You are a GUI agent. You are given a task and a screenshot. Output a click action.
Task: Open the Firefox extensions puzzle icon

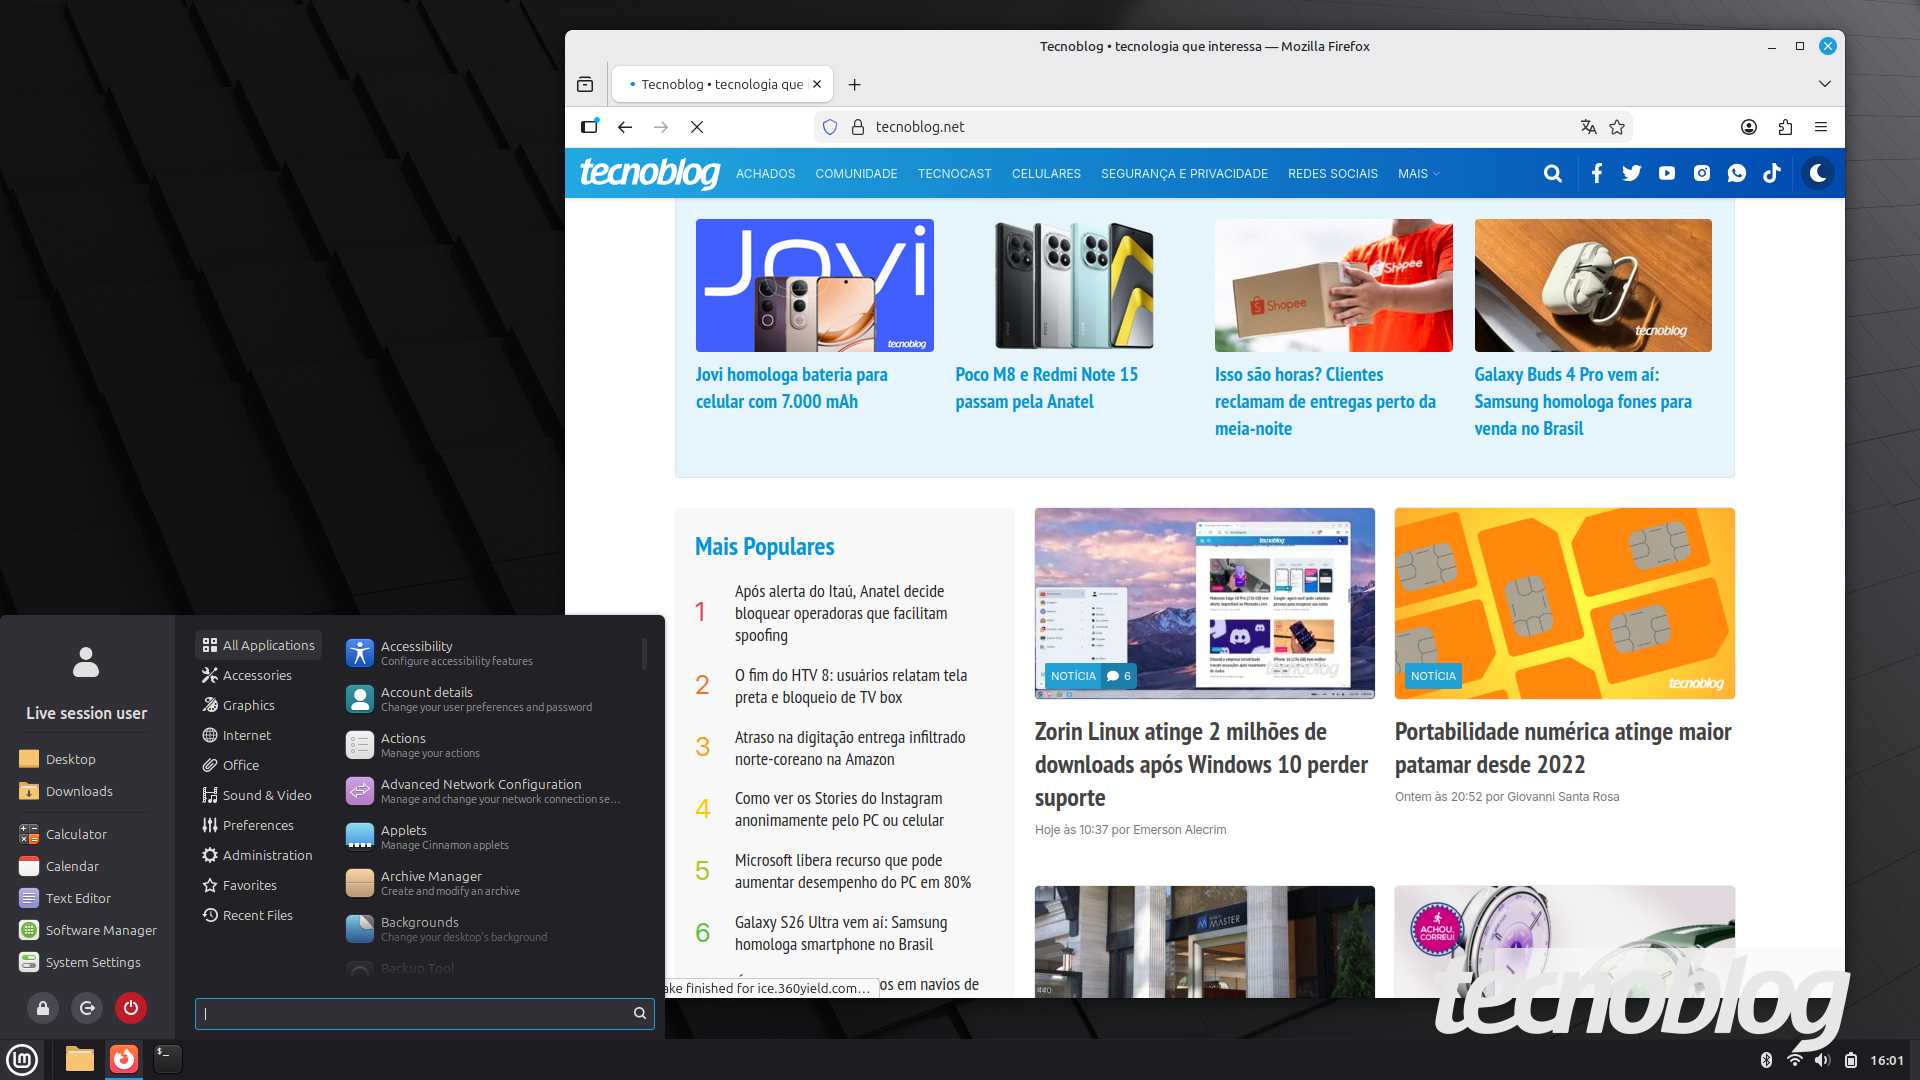[x=1785, y=127]
